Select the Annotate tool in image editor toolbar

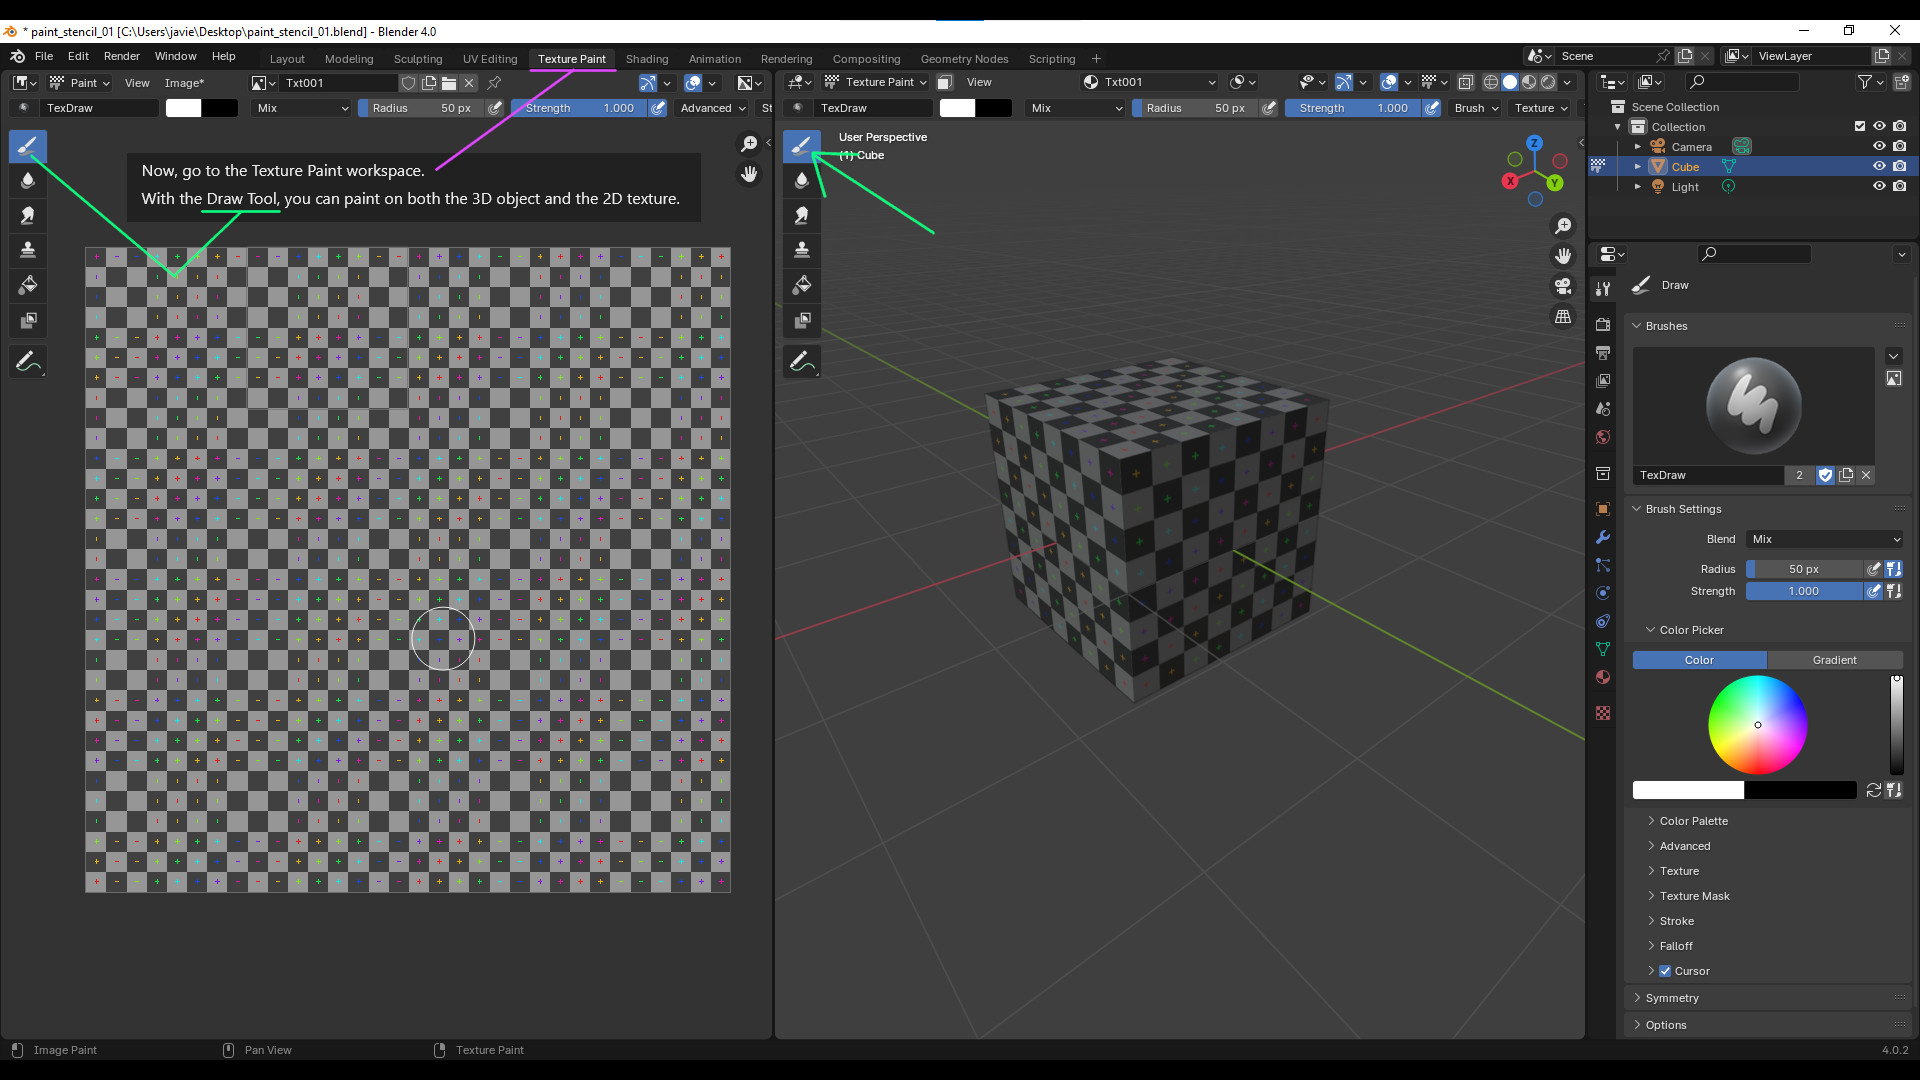[x=28, y=362]
